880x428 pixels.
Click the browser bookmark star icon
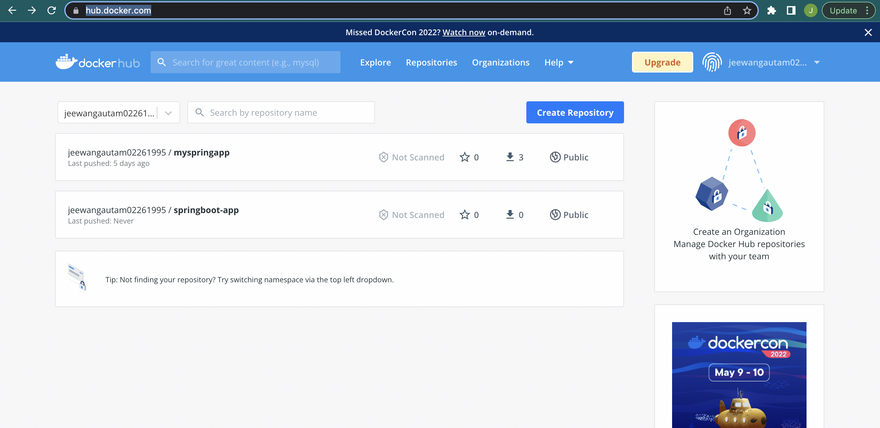[747, 10]
